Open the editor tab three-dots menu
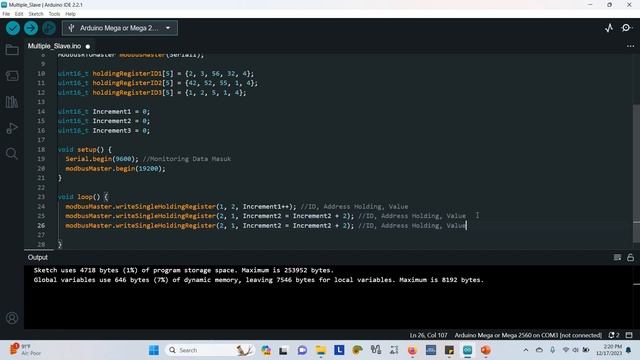Screen dimensions: 640x360 point(630,46)
